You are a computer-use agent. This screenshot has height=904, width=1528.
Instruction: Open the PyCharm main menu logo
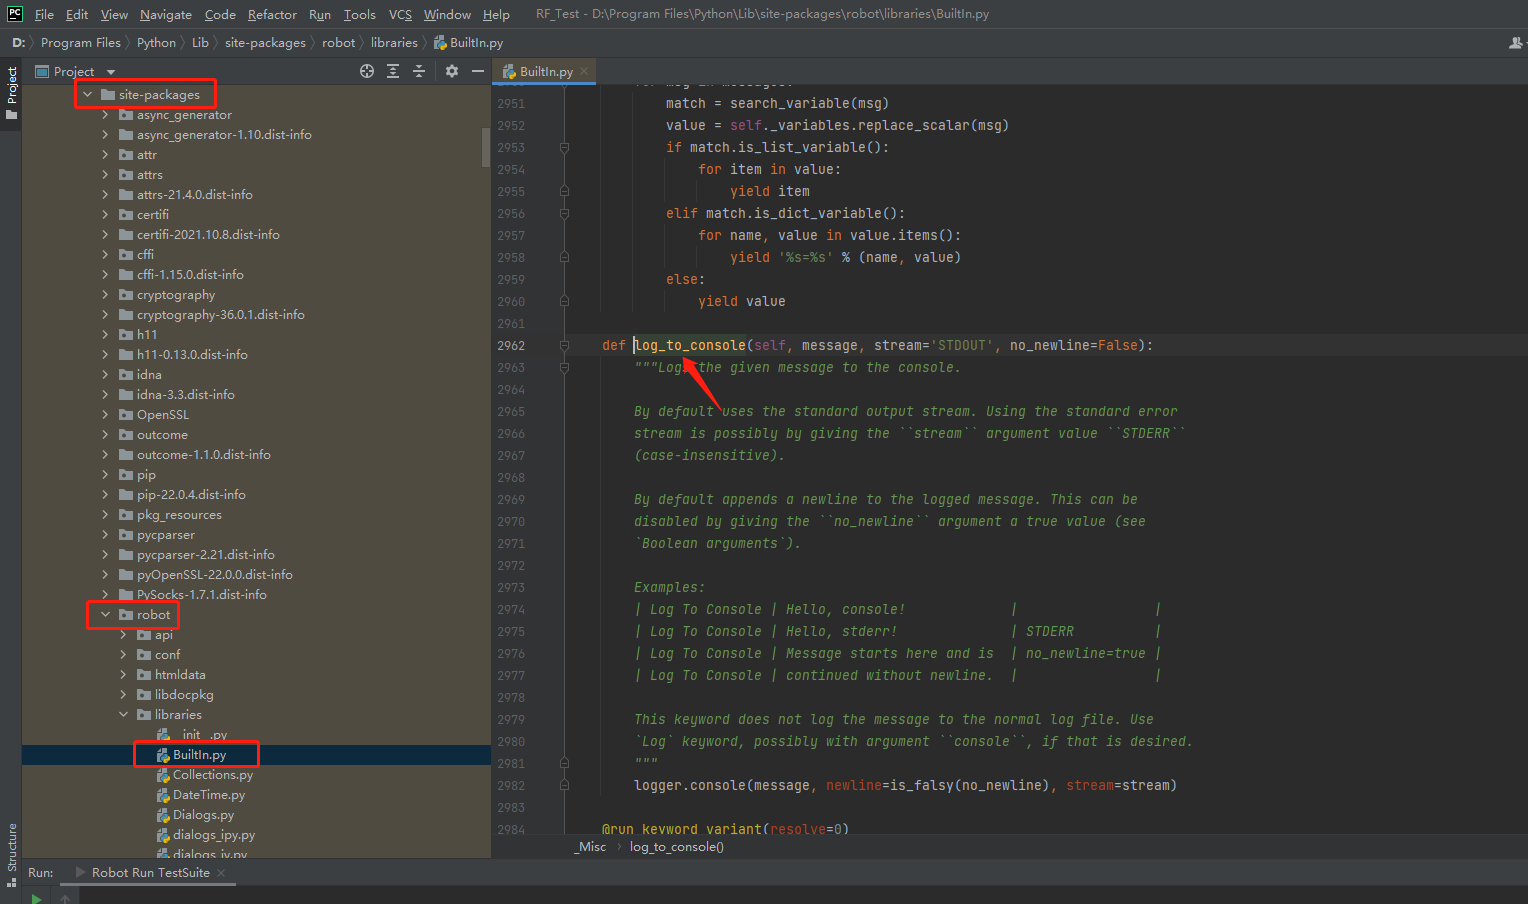(13, 13)
